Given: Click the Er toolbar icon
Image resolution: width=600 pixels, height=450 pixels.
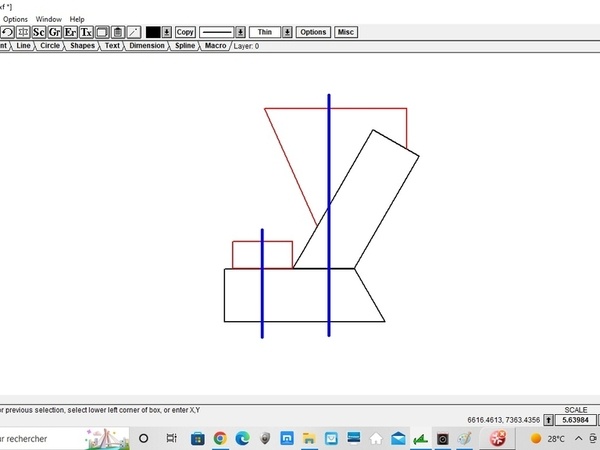Looking at the screenshot, I should click(70, 32).
